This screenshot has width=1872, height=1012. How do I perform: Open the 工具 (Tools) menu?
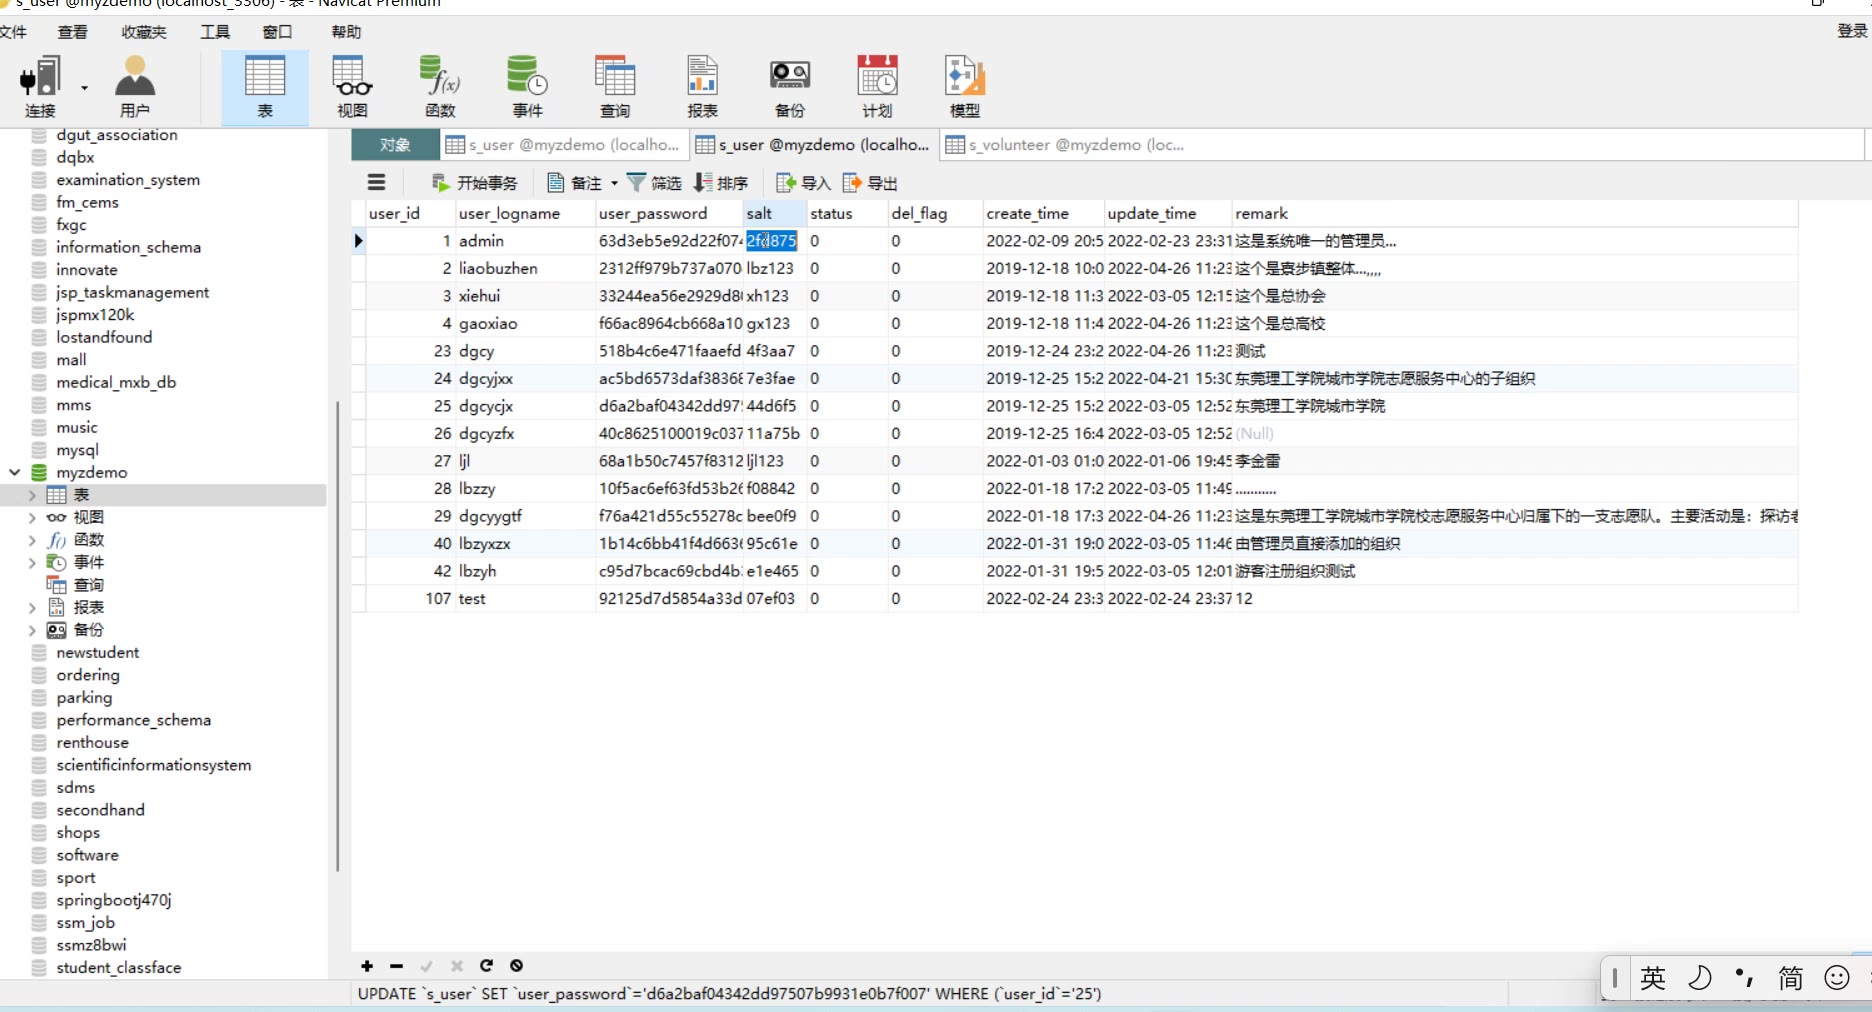(x=215, y=32)
